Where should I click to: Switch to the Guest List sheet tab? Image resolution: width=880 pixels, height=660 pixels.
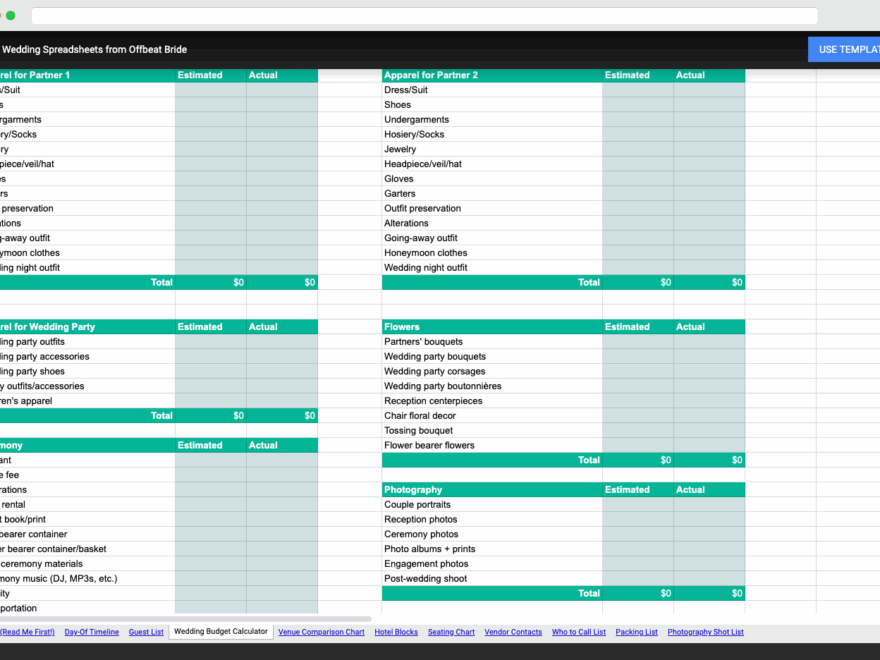click(146, 631)
